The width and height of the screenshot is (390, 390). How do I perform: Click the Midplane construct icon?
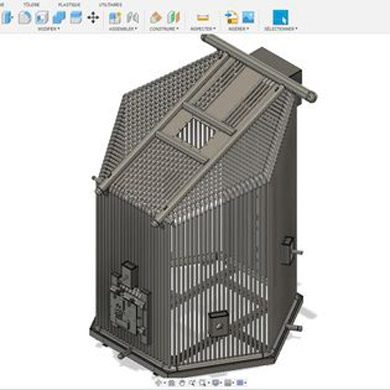pos(173,17)
